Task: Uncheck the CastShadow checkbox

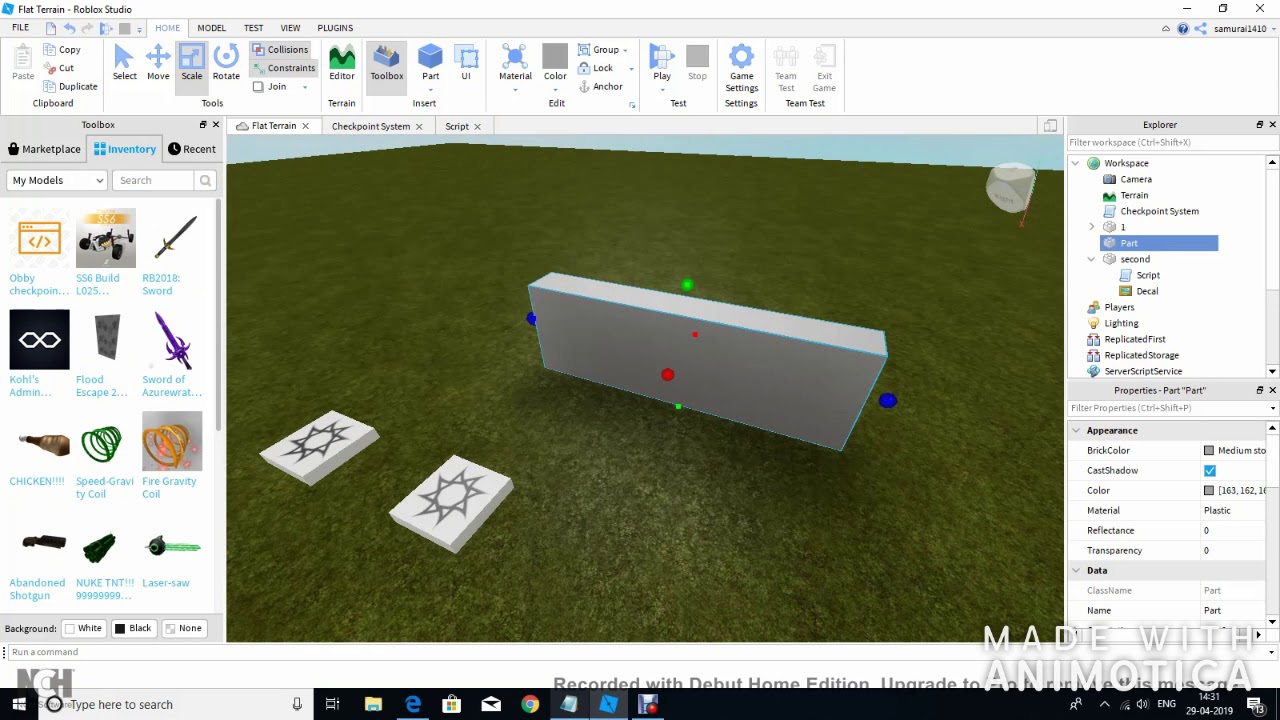Action: 1210,470
